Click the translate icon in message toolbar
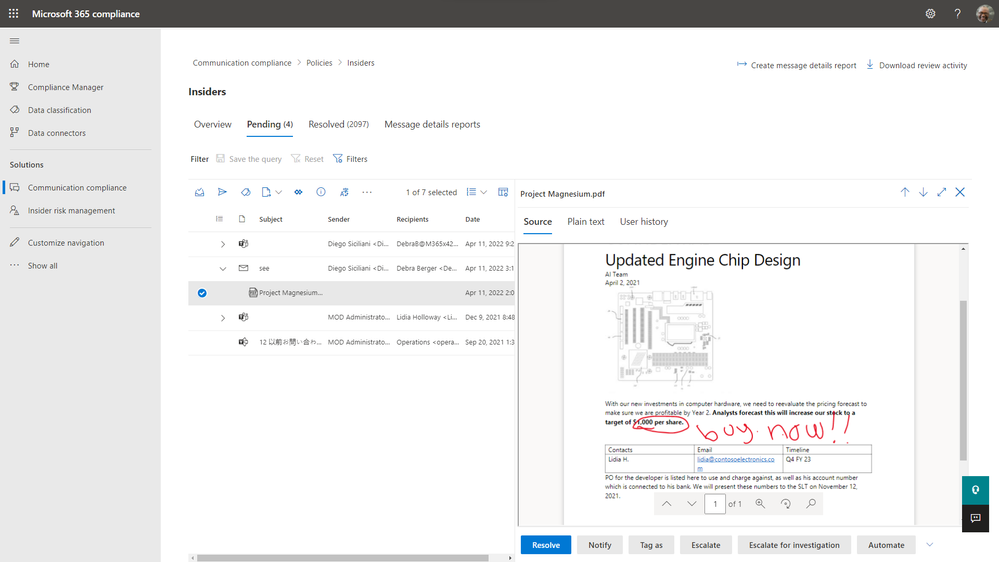The image size is (999, 562). [344, 192]
